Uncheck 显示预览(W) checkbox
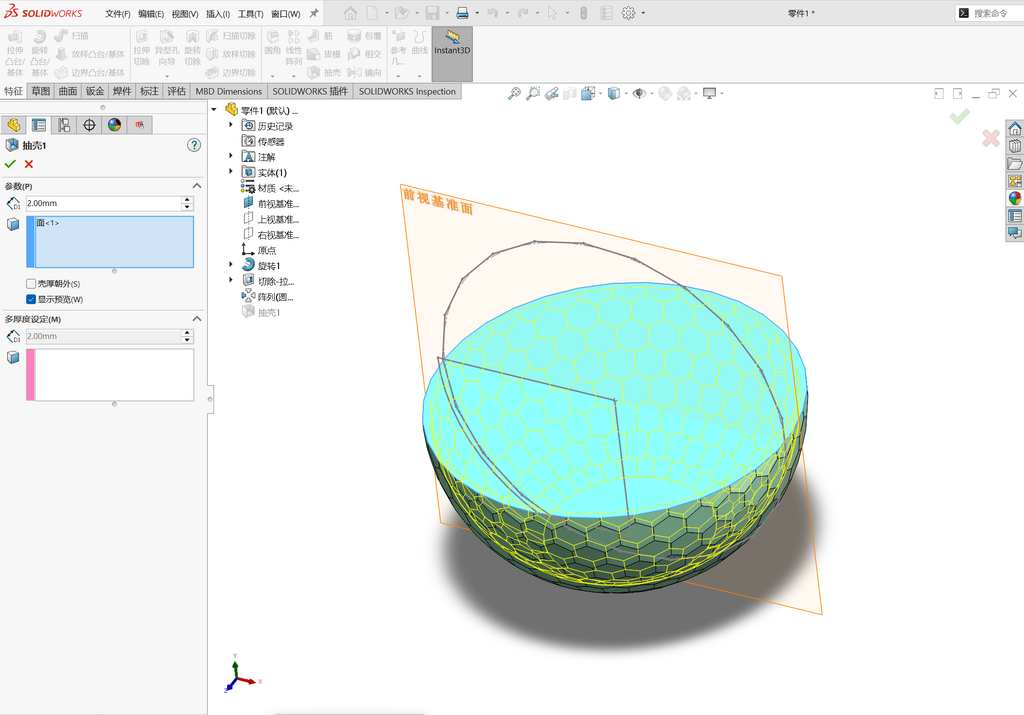 click(31, 299)
